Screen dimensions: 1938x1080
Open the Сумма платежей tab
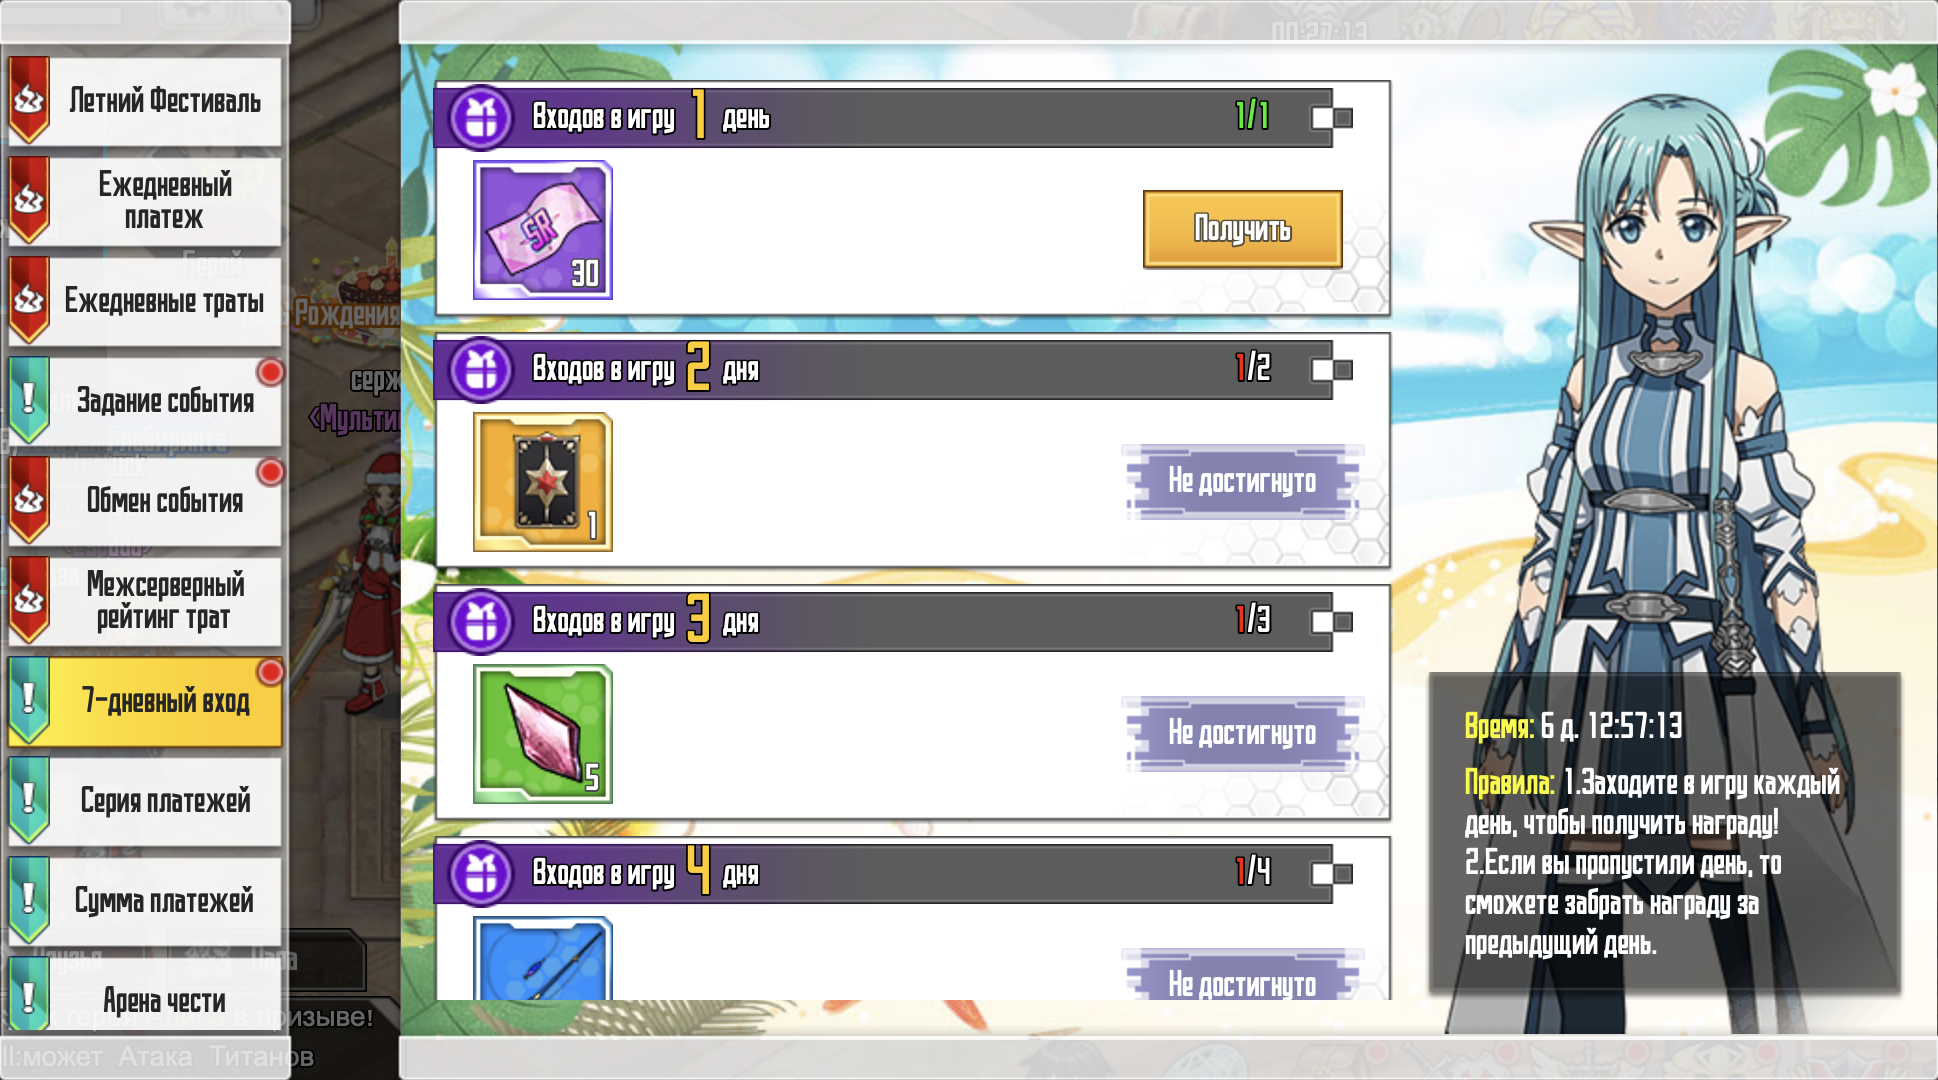[x=145, y=901]
